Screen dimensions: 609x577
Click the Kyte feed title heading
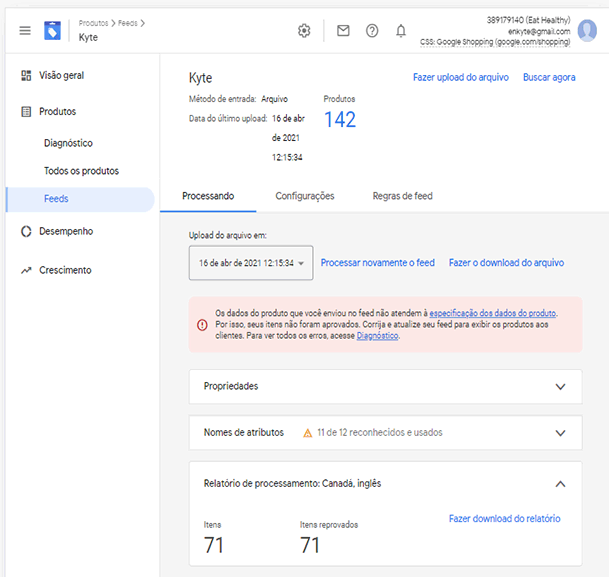click(200, 78)
